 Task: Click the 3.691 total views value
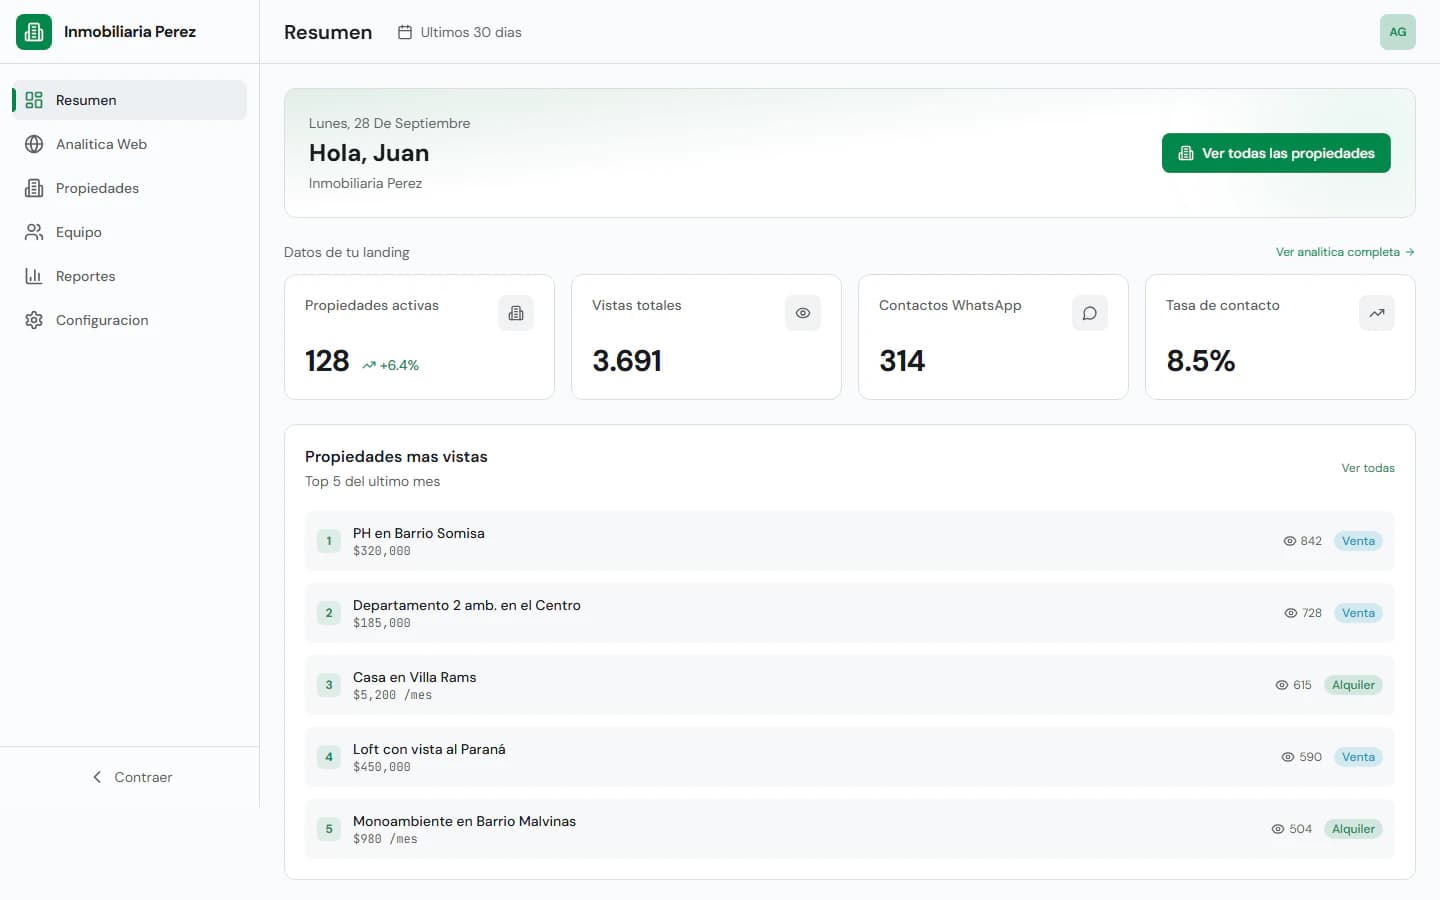click(x=627, y=361)
